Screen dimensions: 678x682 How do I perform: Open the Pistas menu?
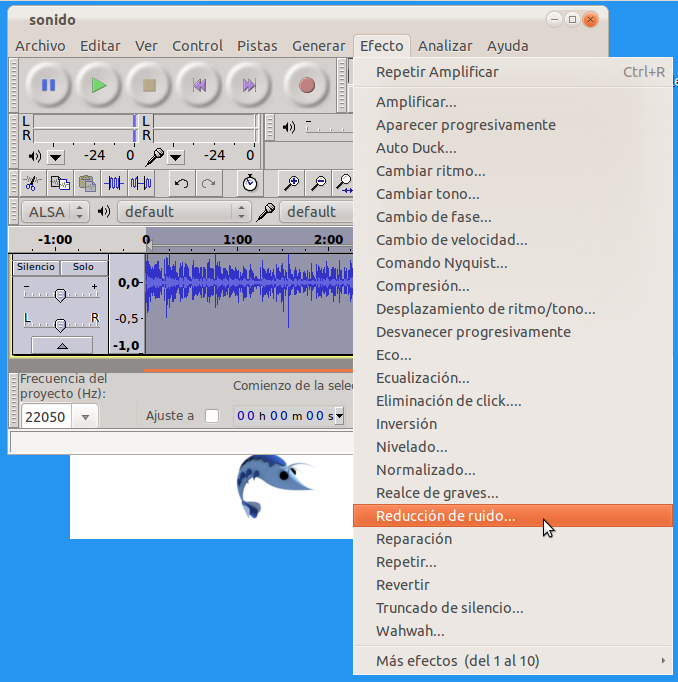coord(257,46)
